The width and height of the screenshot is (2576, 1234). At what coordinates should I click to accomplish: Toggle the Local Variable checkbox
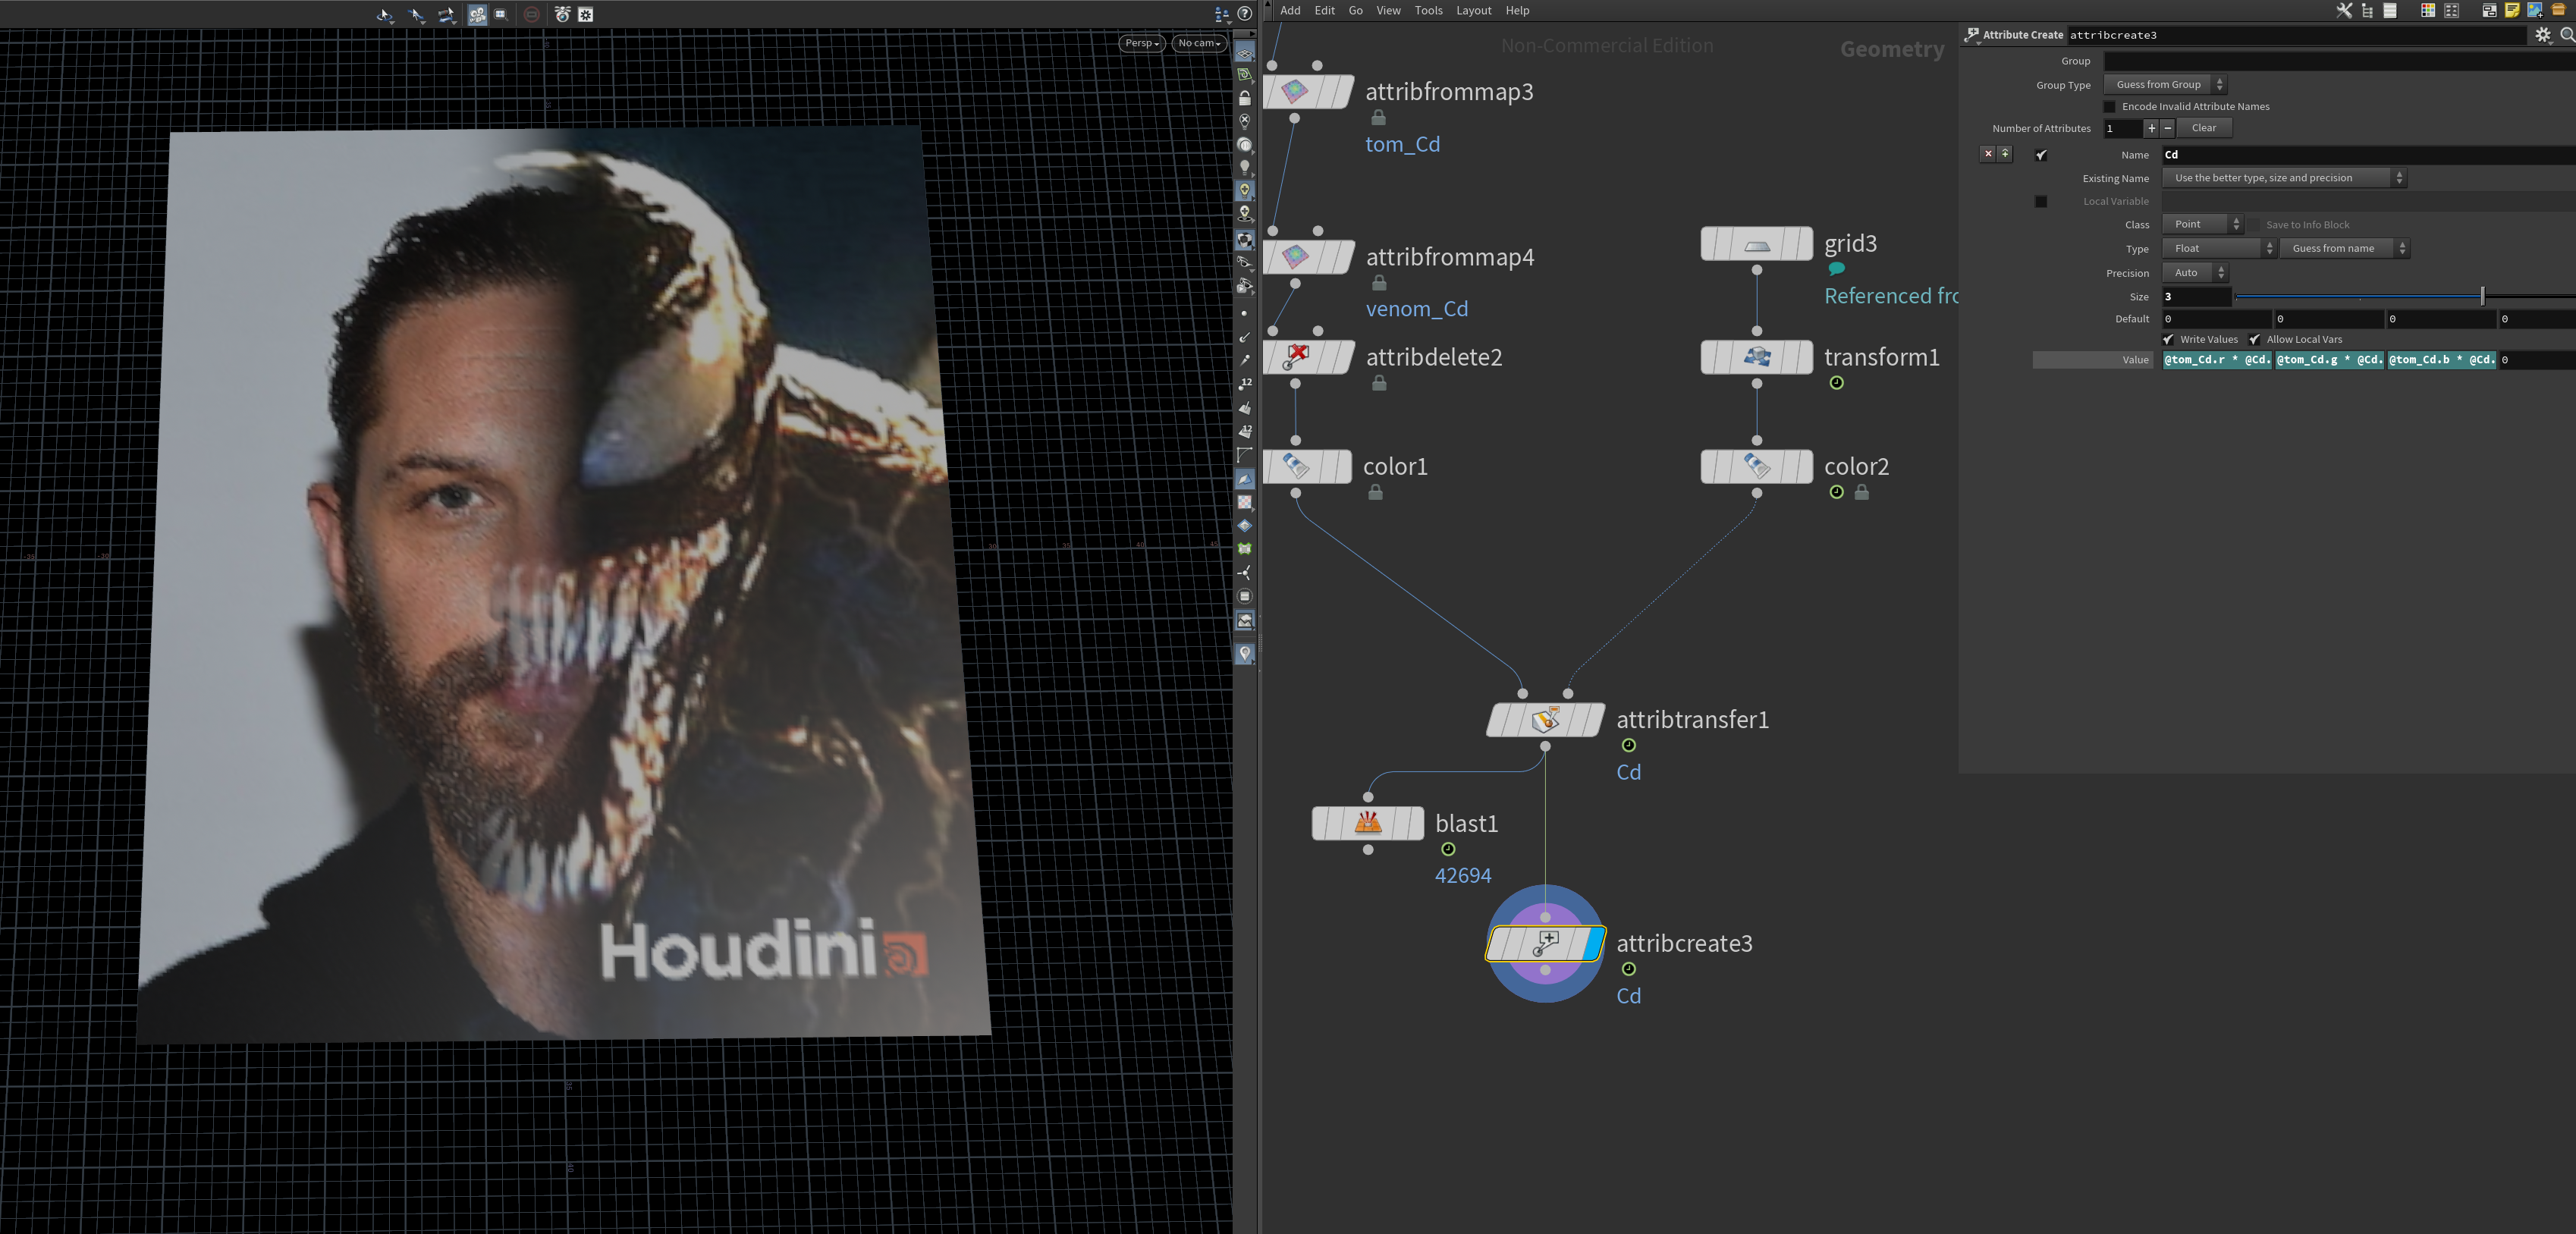pyautogui.click(x=2041, y=201)
